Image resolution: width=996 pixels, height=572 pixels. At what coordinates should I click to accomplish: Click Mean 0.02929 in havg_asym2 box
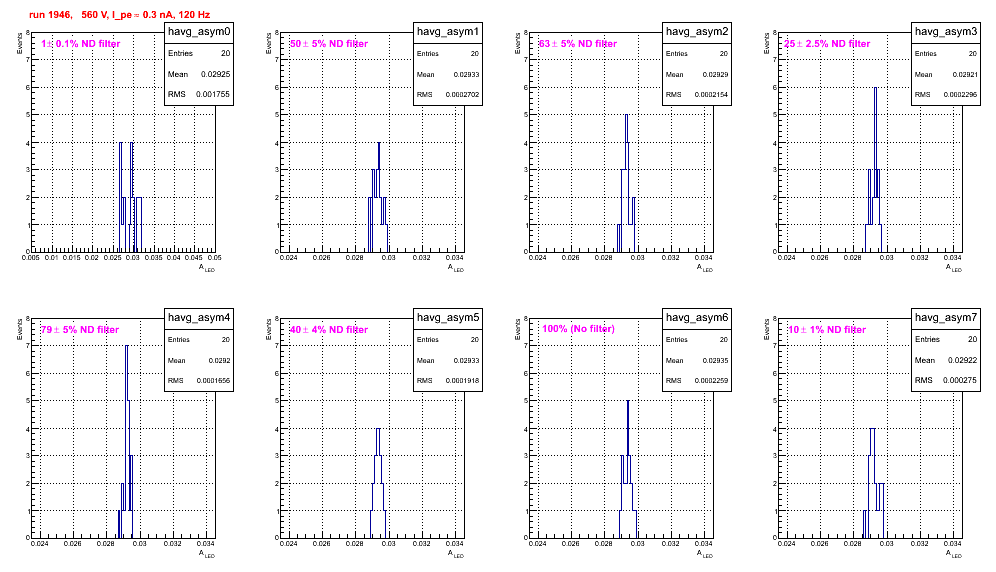pos(697,74)
